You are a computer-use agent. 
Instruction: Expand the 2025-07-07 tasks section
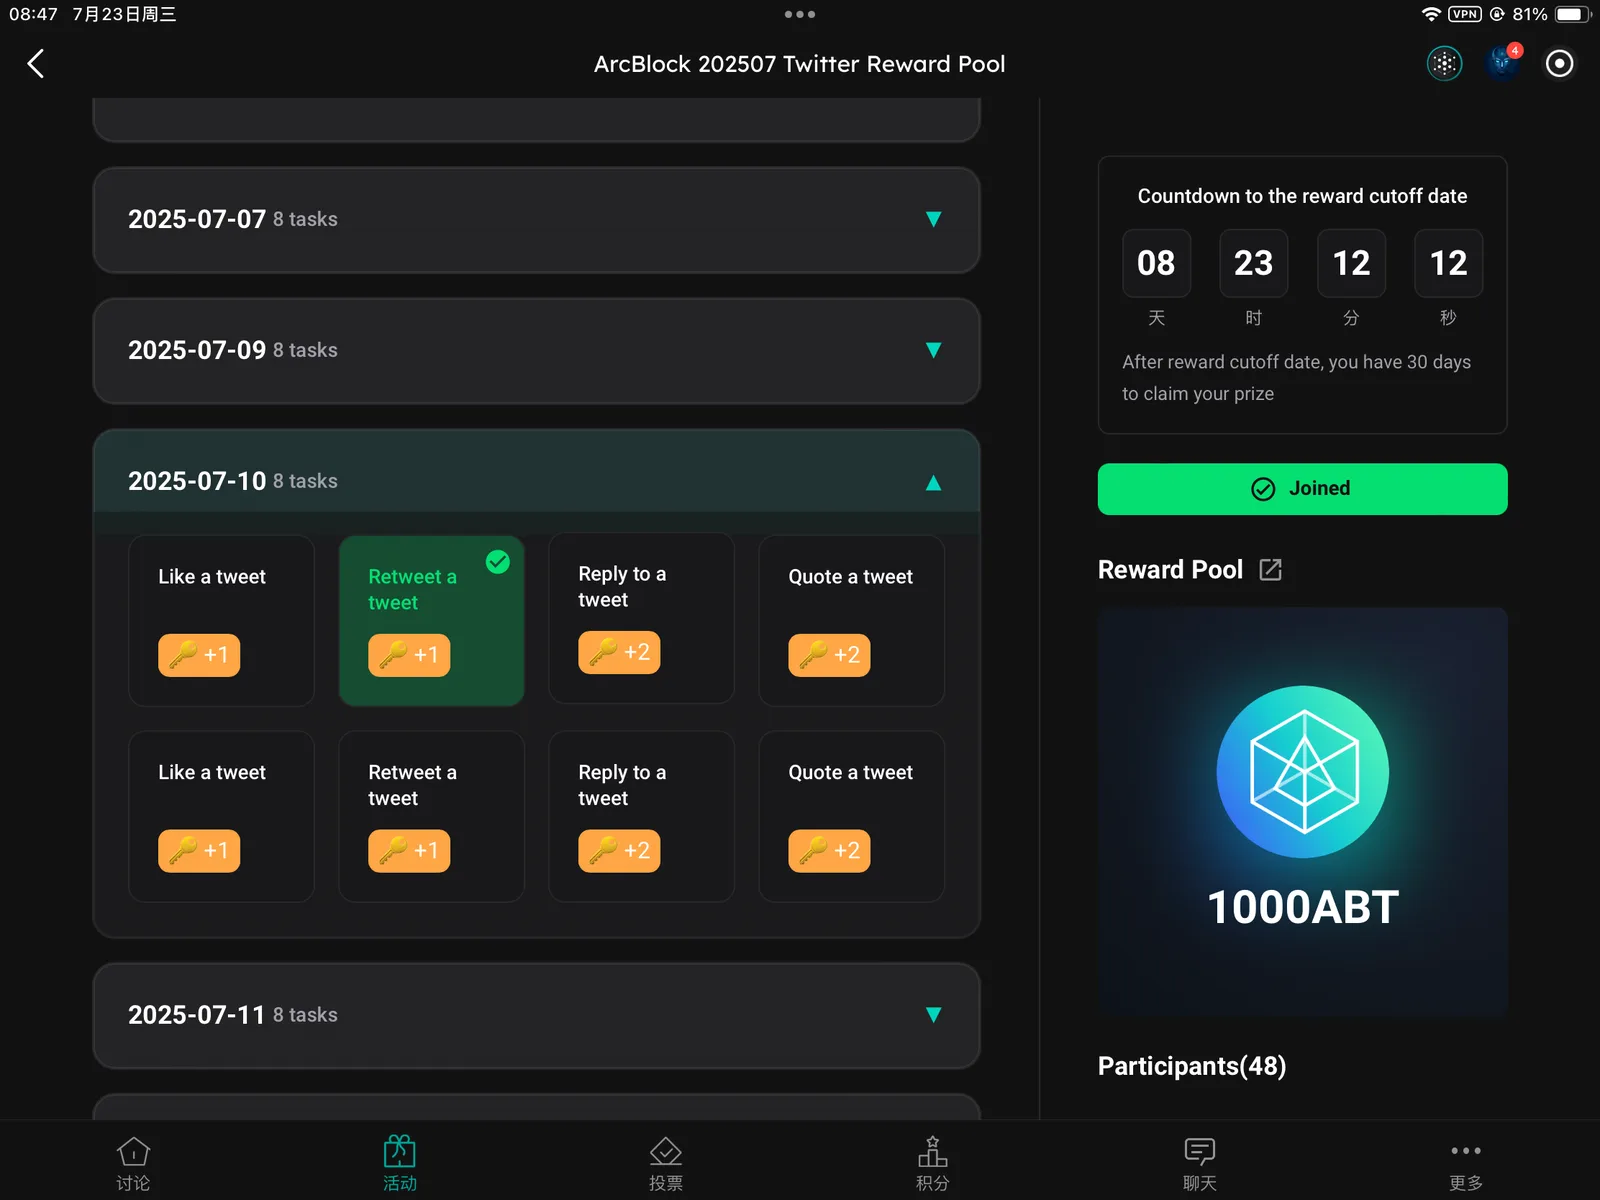tap(536, 220)
